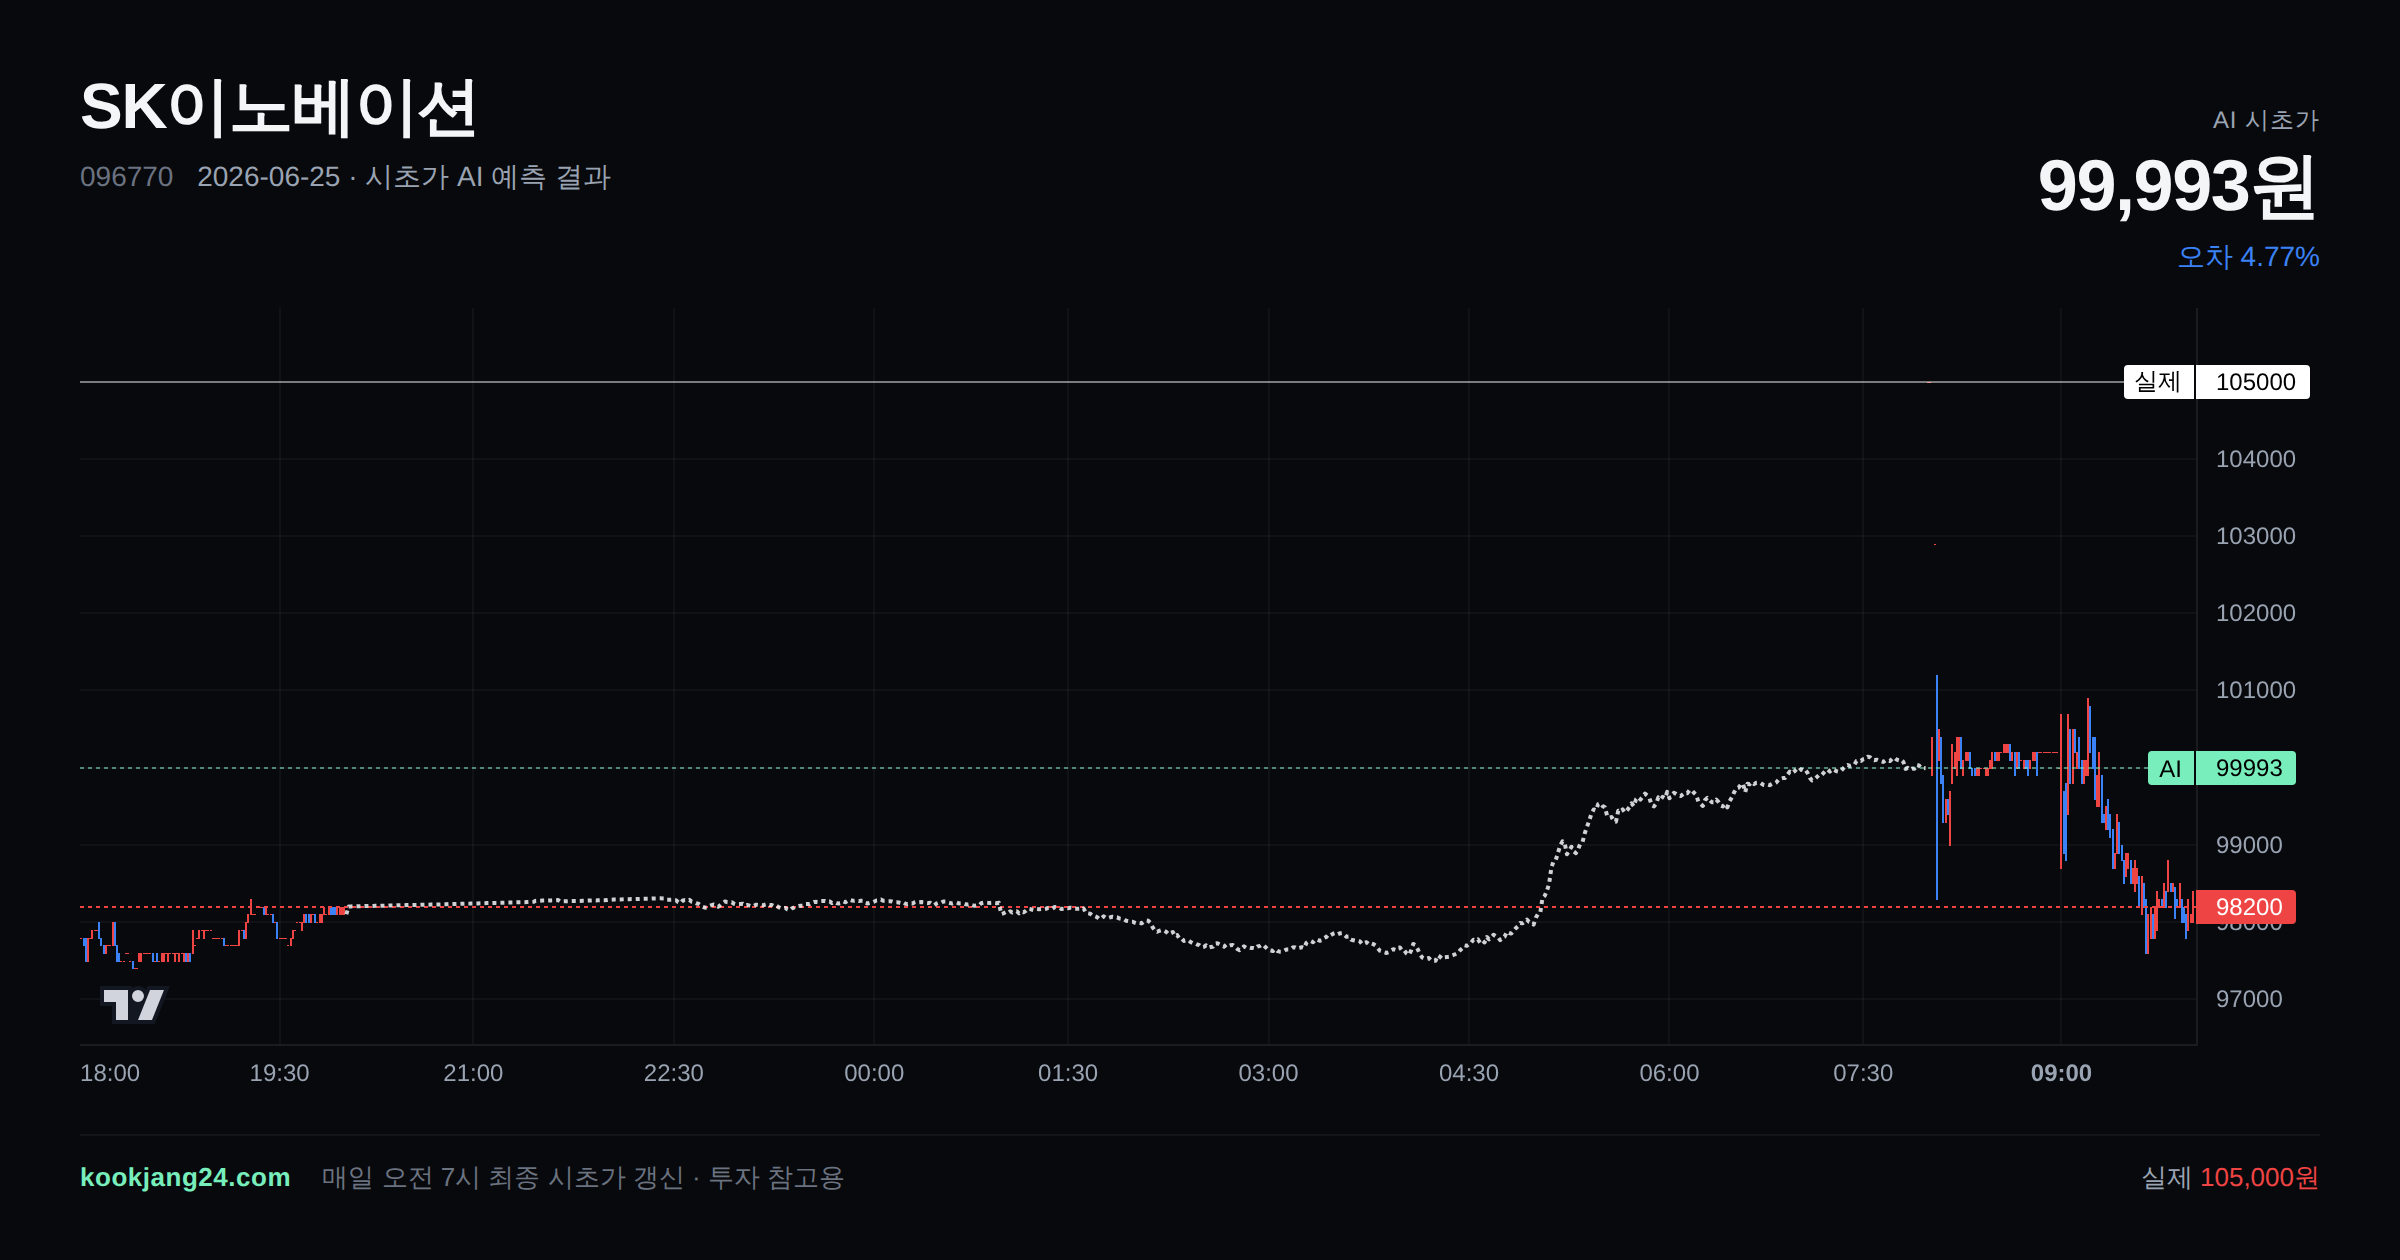Screen dimensions: 2400x1260
Task: Click the '07:30' time axis label
Action: pos(1863,1073)
